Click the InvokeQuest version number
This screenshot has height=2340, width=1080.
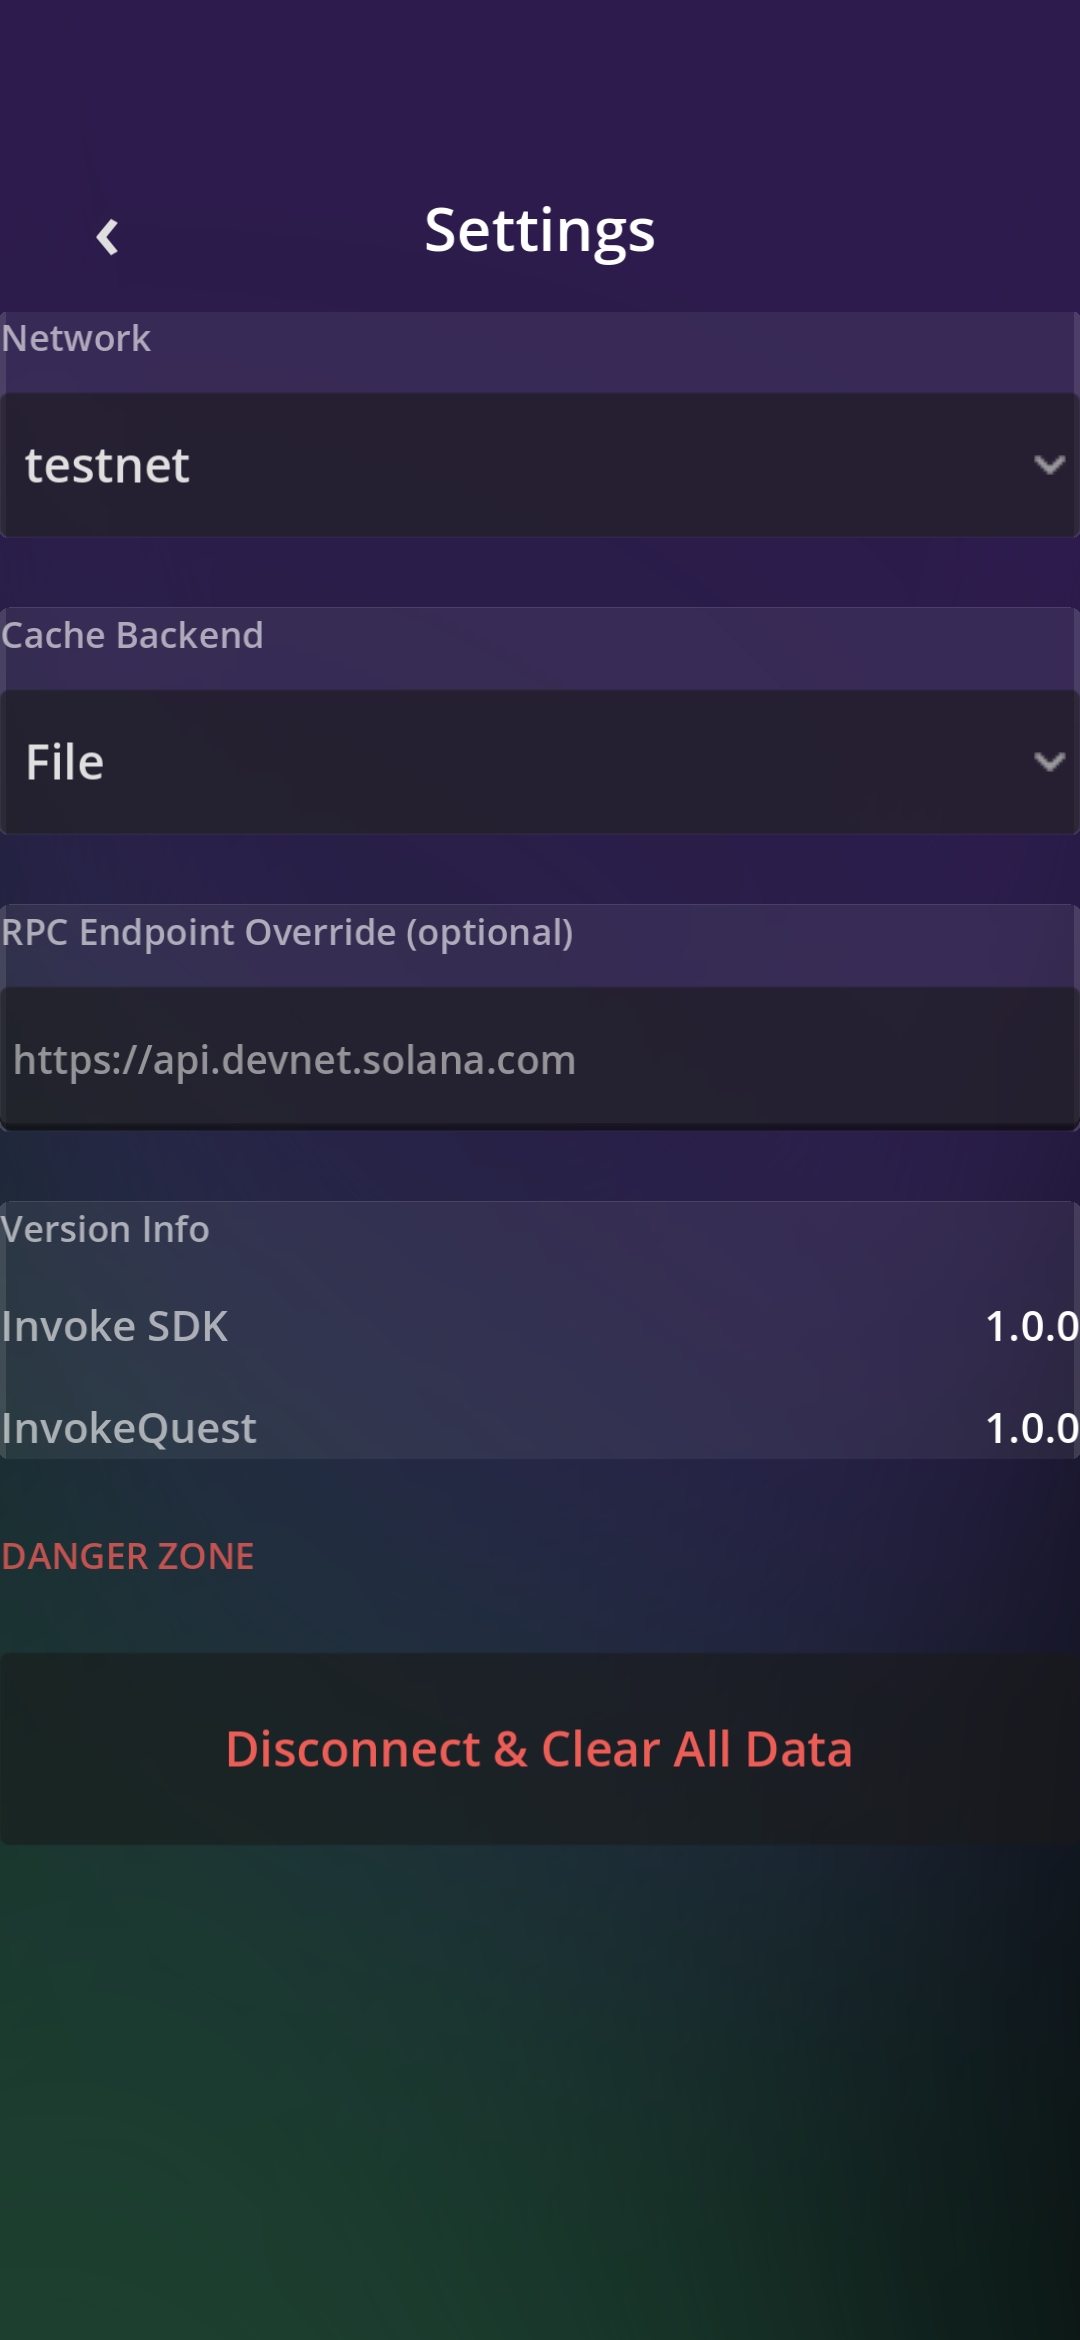click(1031, 1429)
